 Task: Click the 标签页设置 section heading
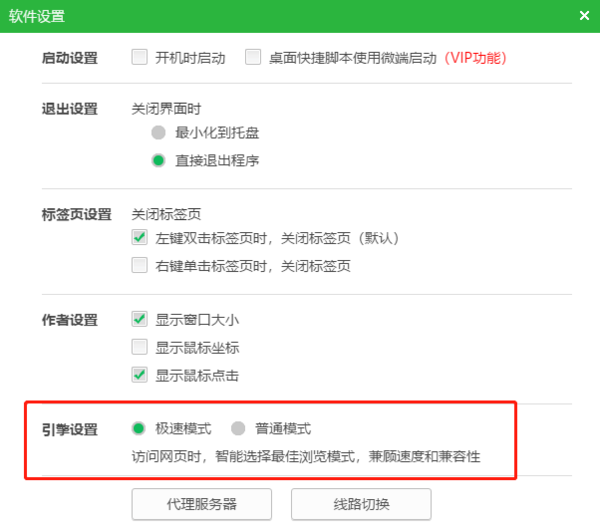76,214
